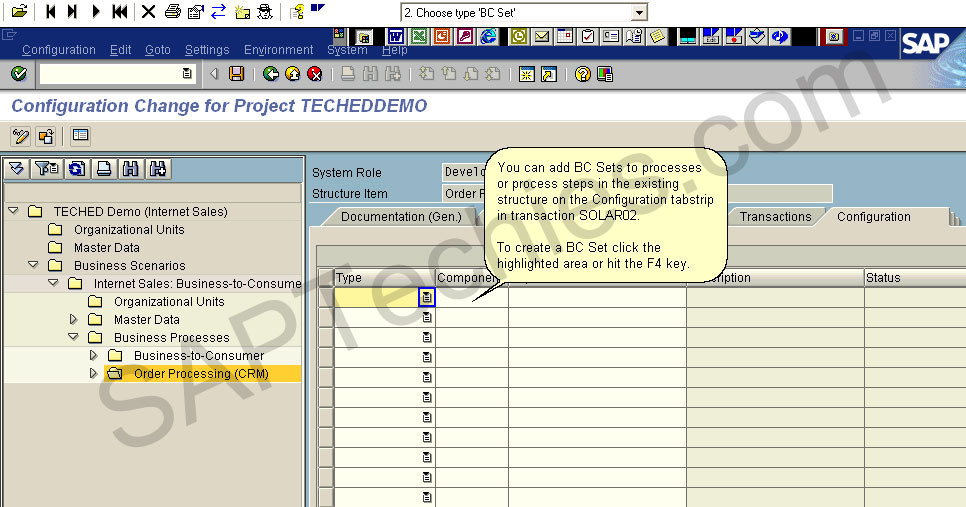Select the Business Scenarios folder
966x507 pixels.
click(129, 266)
